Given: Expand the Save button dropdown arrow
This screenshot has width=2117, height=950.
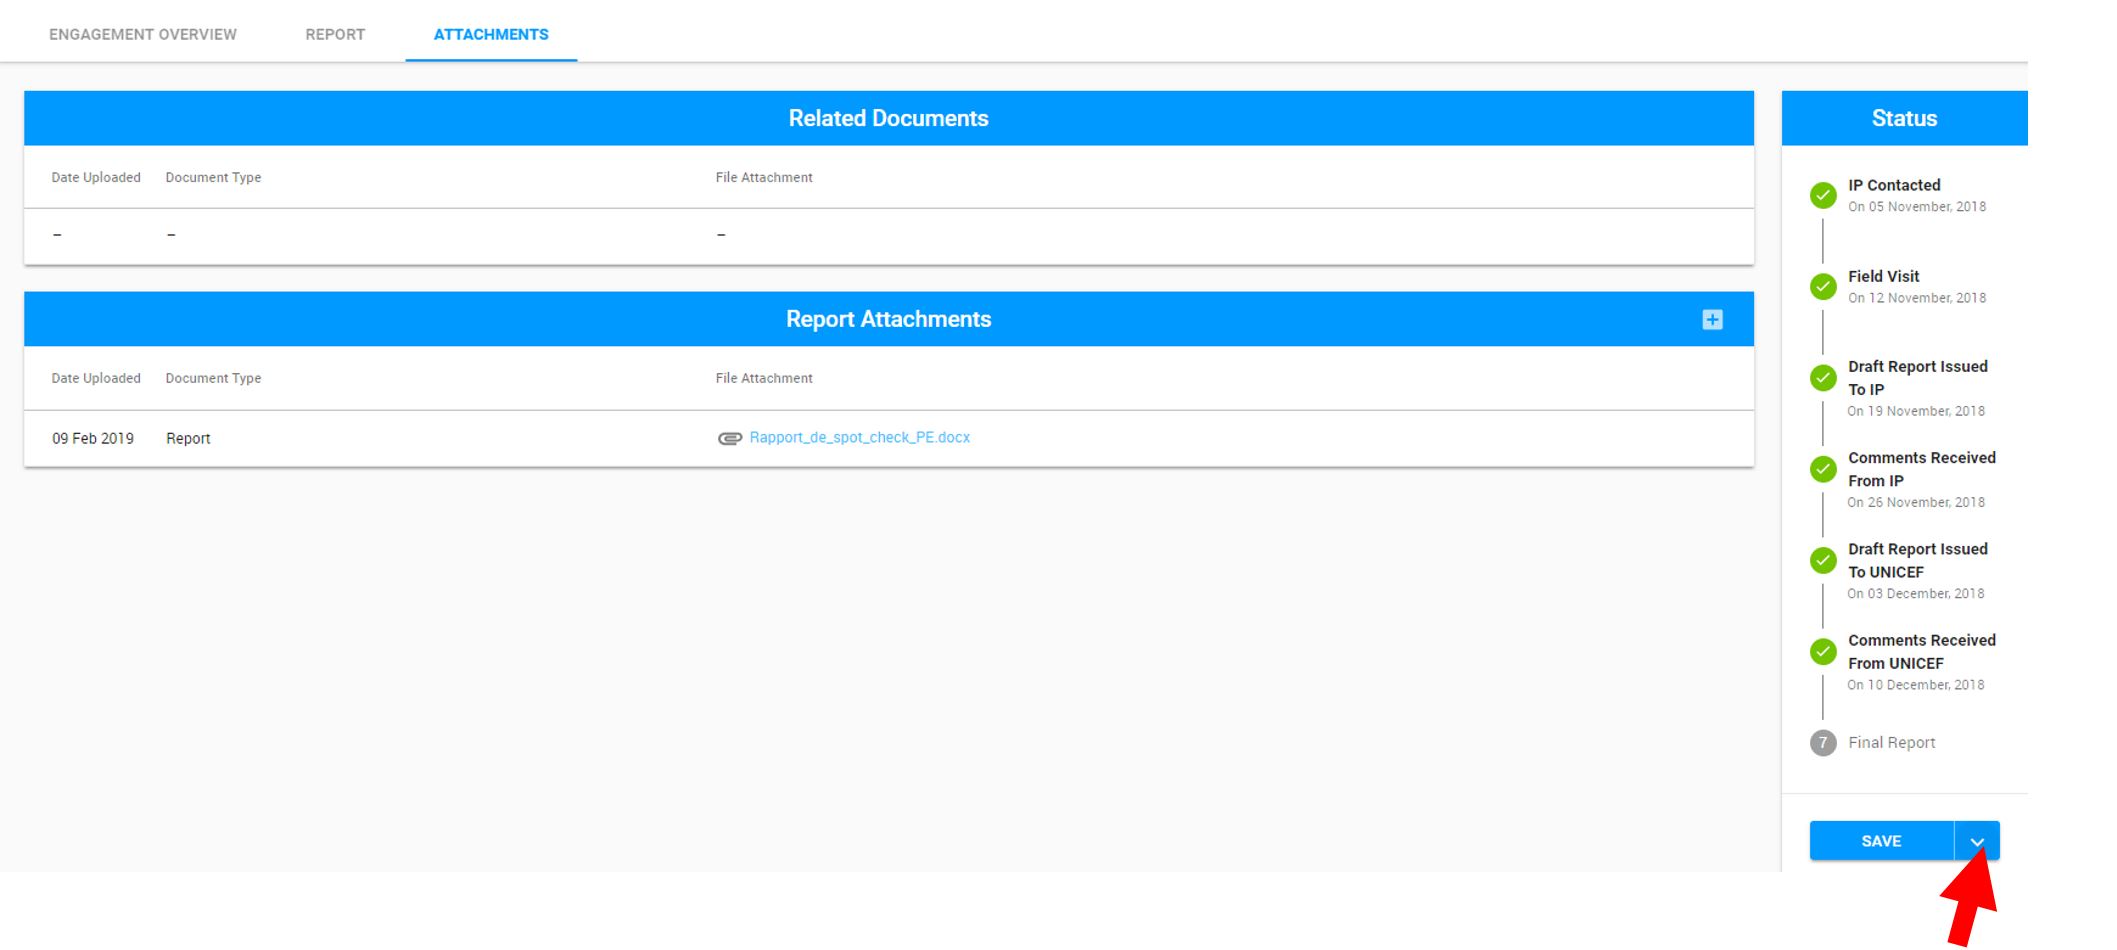Looking at the screenshot, I should (1977, 841).
